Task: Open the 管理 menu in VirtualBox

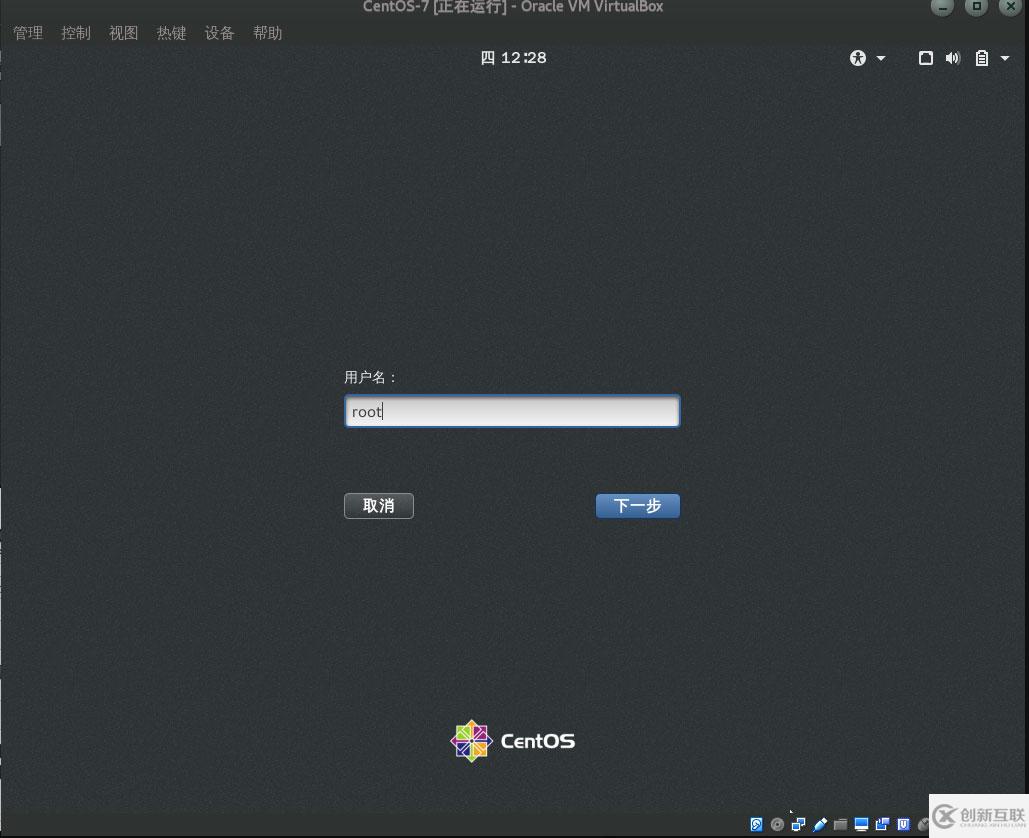Action: click(28, 33)
